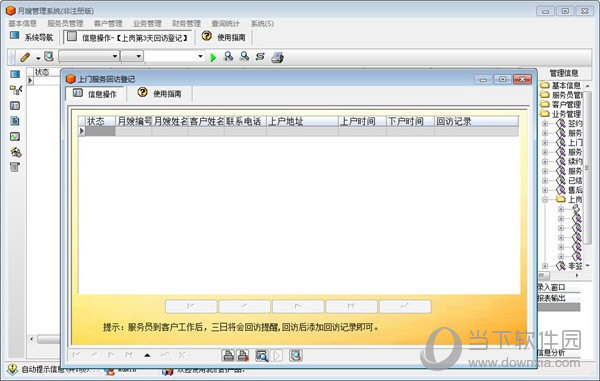This screenshot has width=600, height=381.
Task: Click the first-record button below the grid
Action: 191,306
